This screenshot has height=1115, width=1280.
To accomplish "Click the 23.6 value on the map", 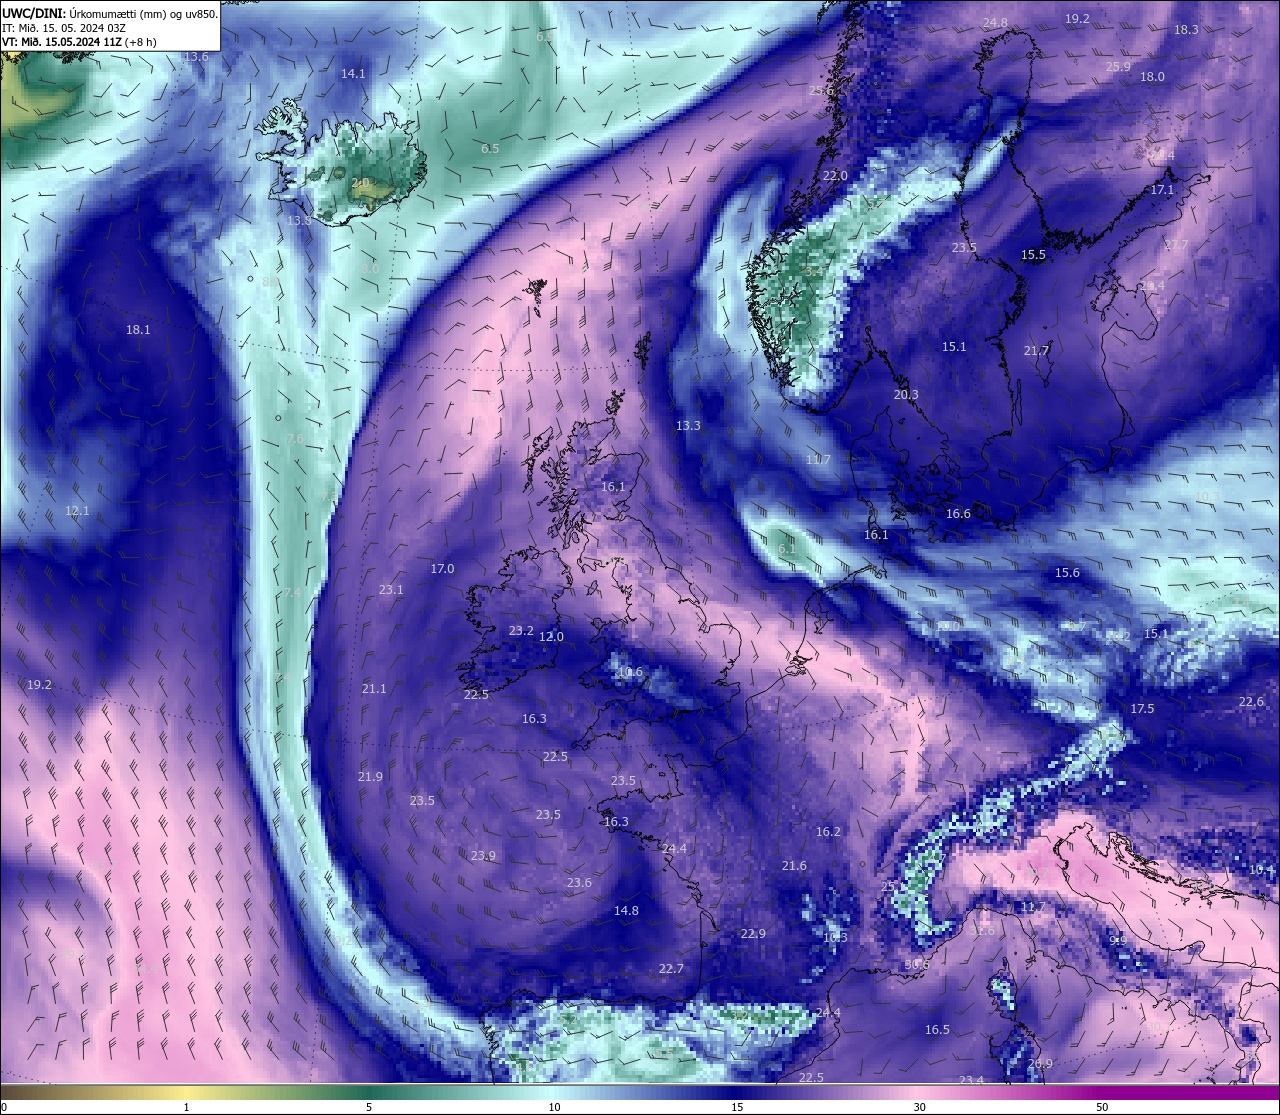I will point(579,883).
